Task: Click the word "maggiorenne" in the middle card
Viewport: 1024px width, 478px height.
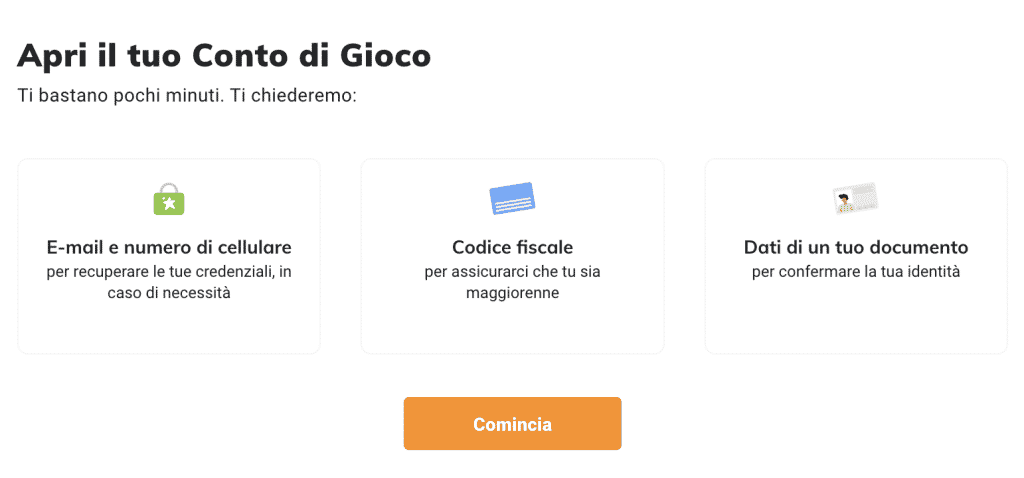Action: point(512,293)
